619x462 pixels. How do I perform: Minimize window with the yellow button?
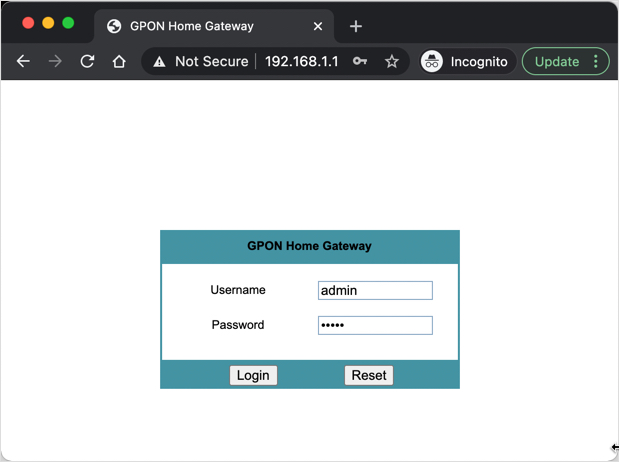pyautogui.click(x=48, y=23)
